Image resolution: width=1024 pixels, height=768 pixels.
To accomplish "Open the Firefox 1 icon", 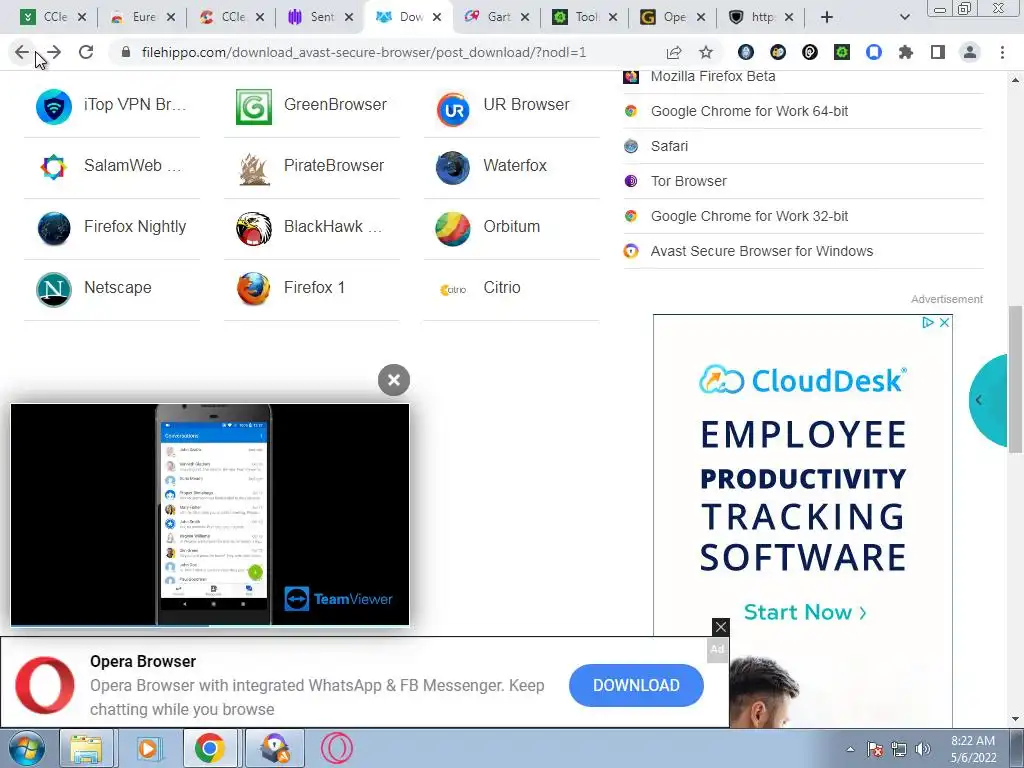I will [x=253, y=289].
